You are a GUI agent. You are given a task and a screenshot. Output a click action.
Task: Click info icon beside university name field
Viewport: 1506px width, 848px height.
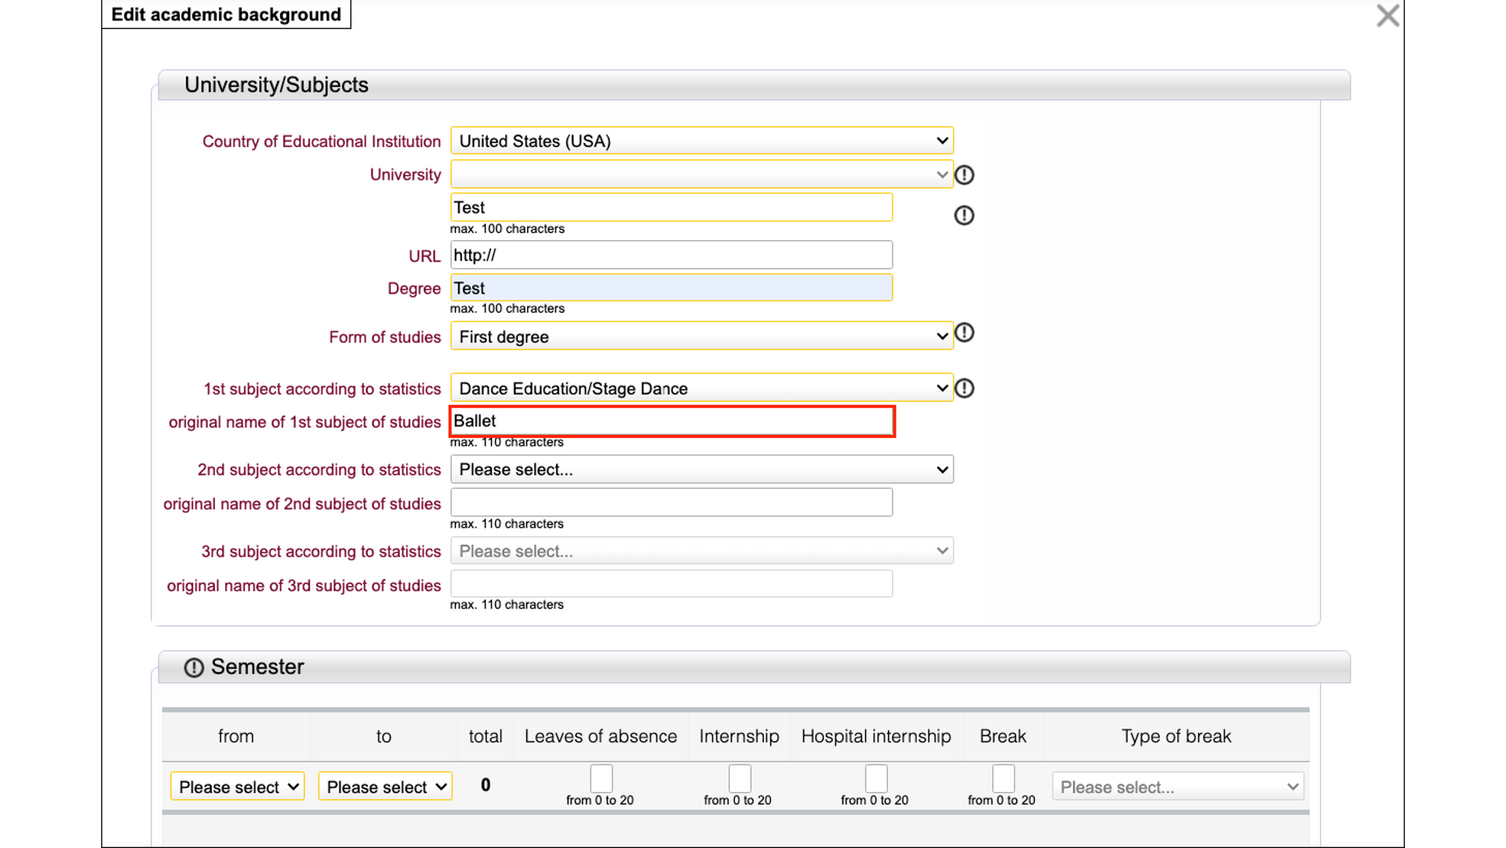964,215
